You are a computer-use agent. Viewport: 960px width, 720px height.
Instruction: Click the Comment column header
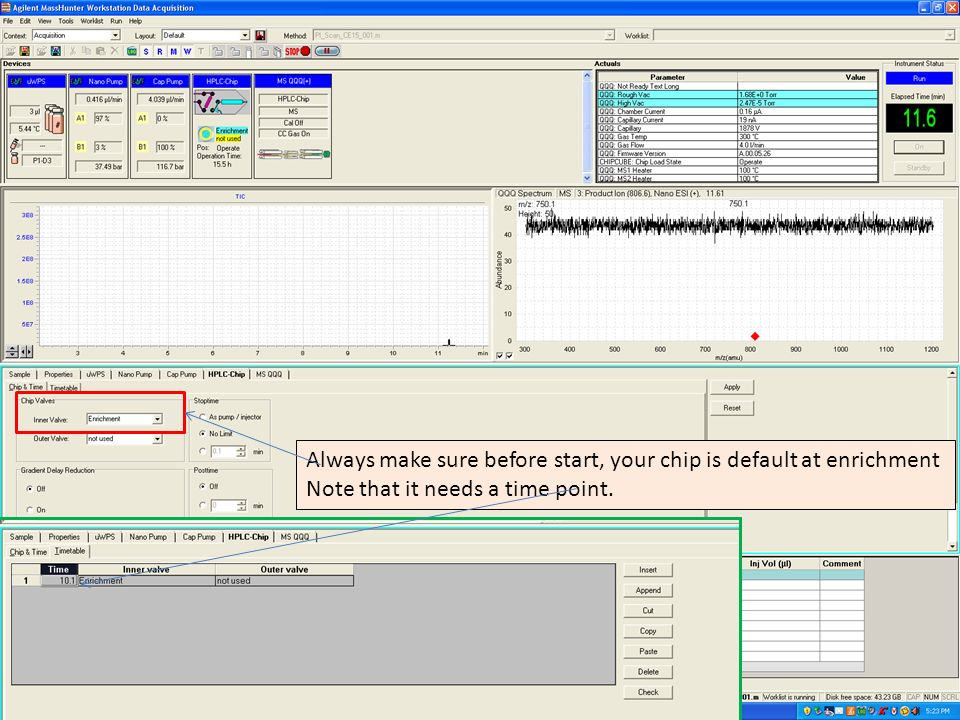[842, 563]
